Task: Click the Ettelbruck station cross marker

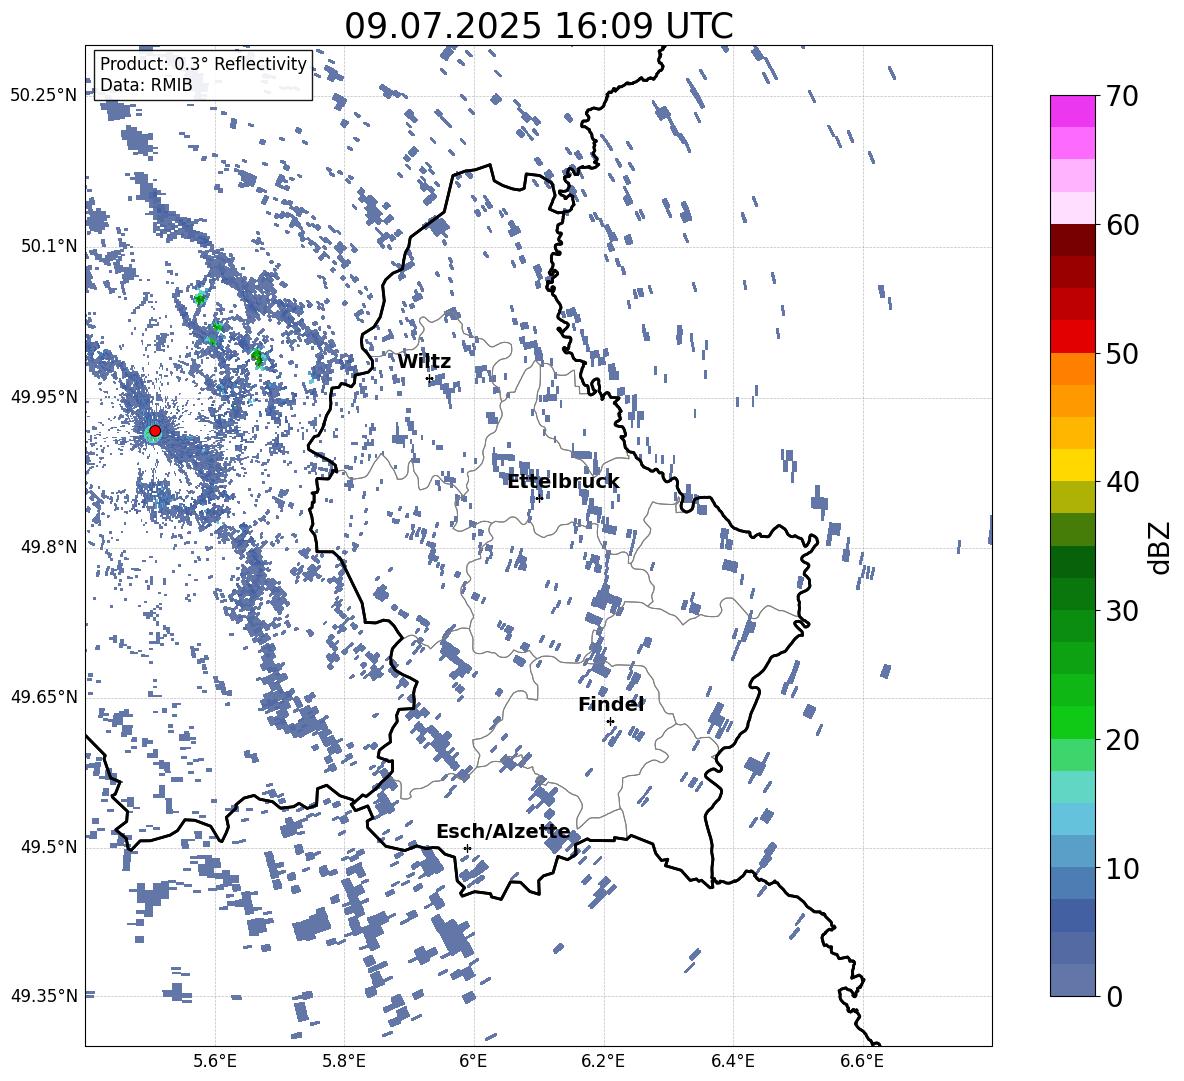Action: [x=539, y=498]
